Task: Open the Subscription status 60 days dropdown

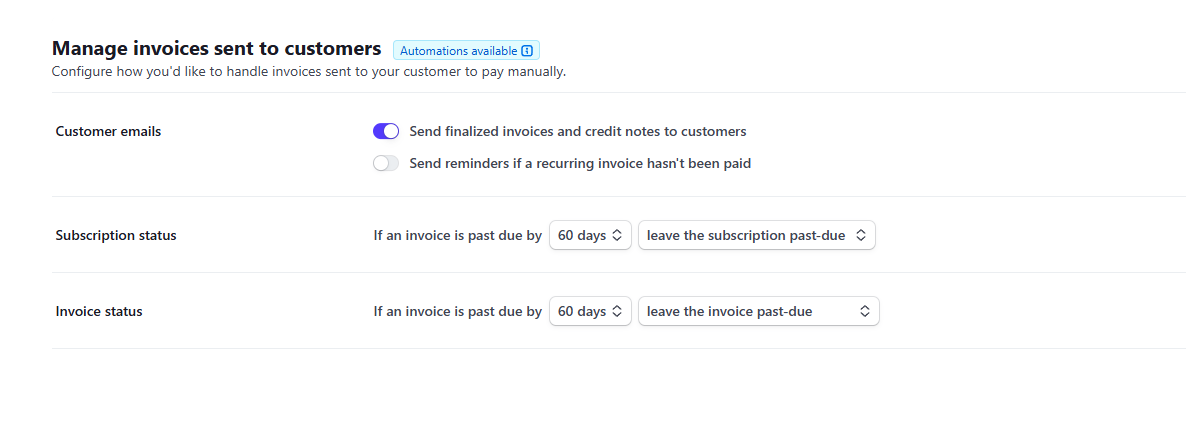Action: tap(590, 236)
